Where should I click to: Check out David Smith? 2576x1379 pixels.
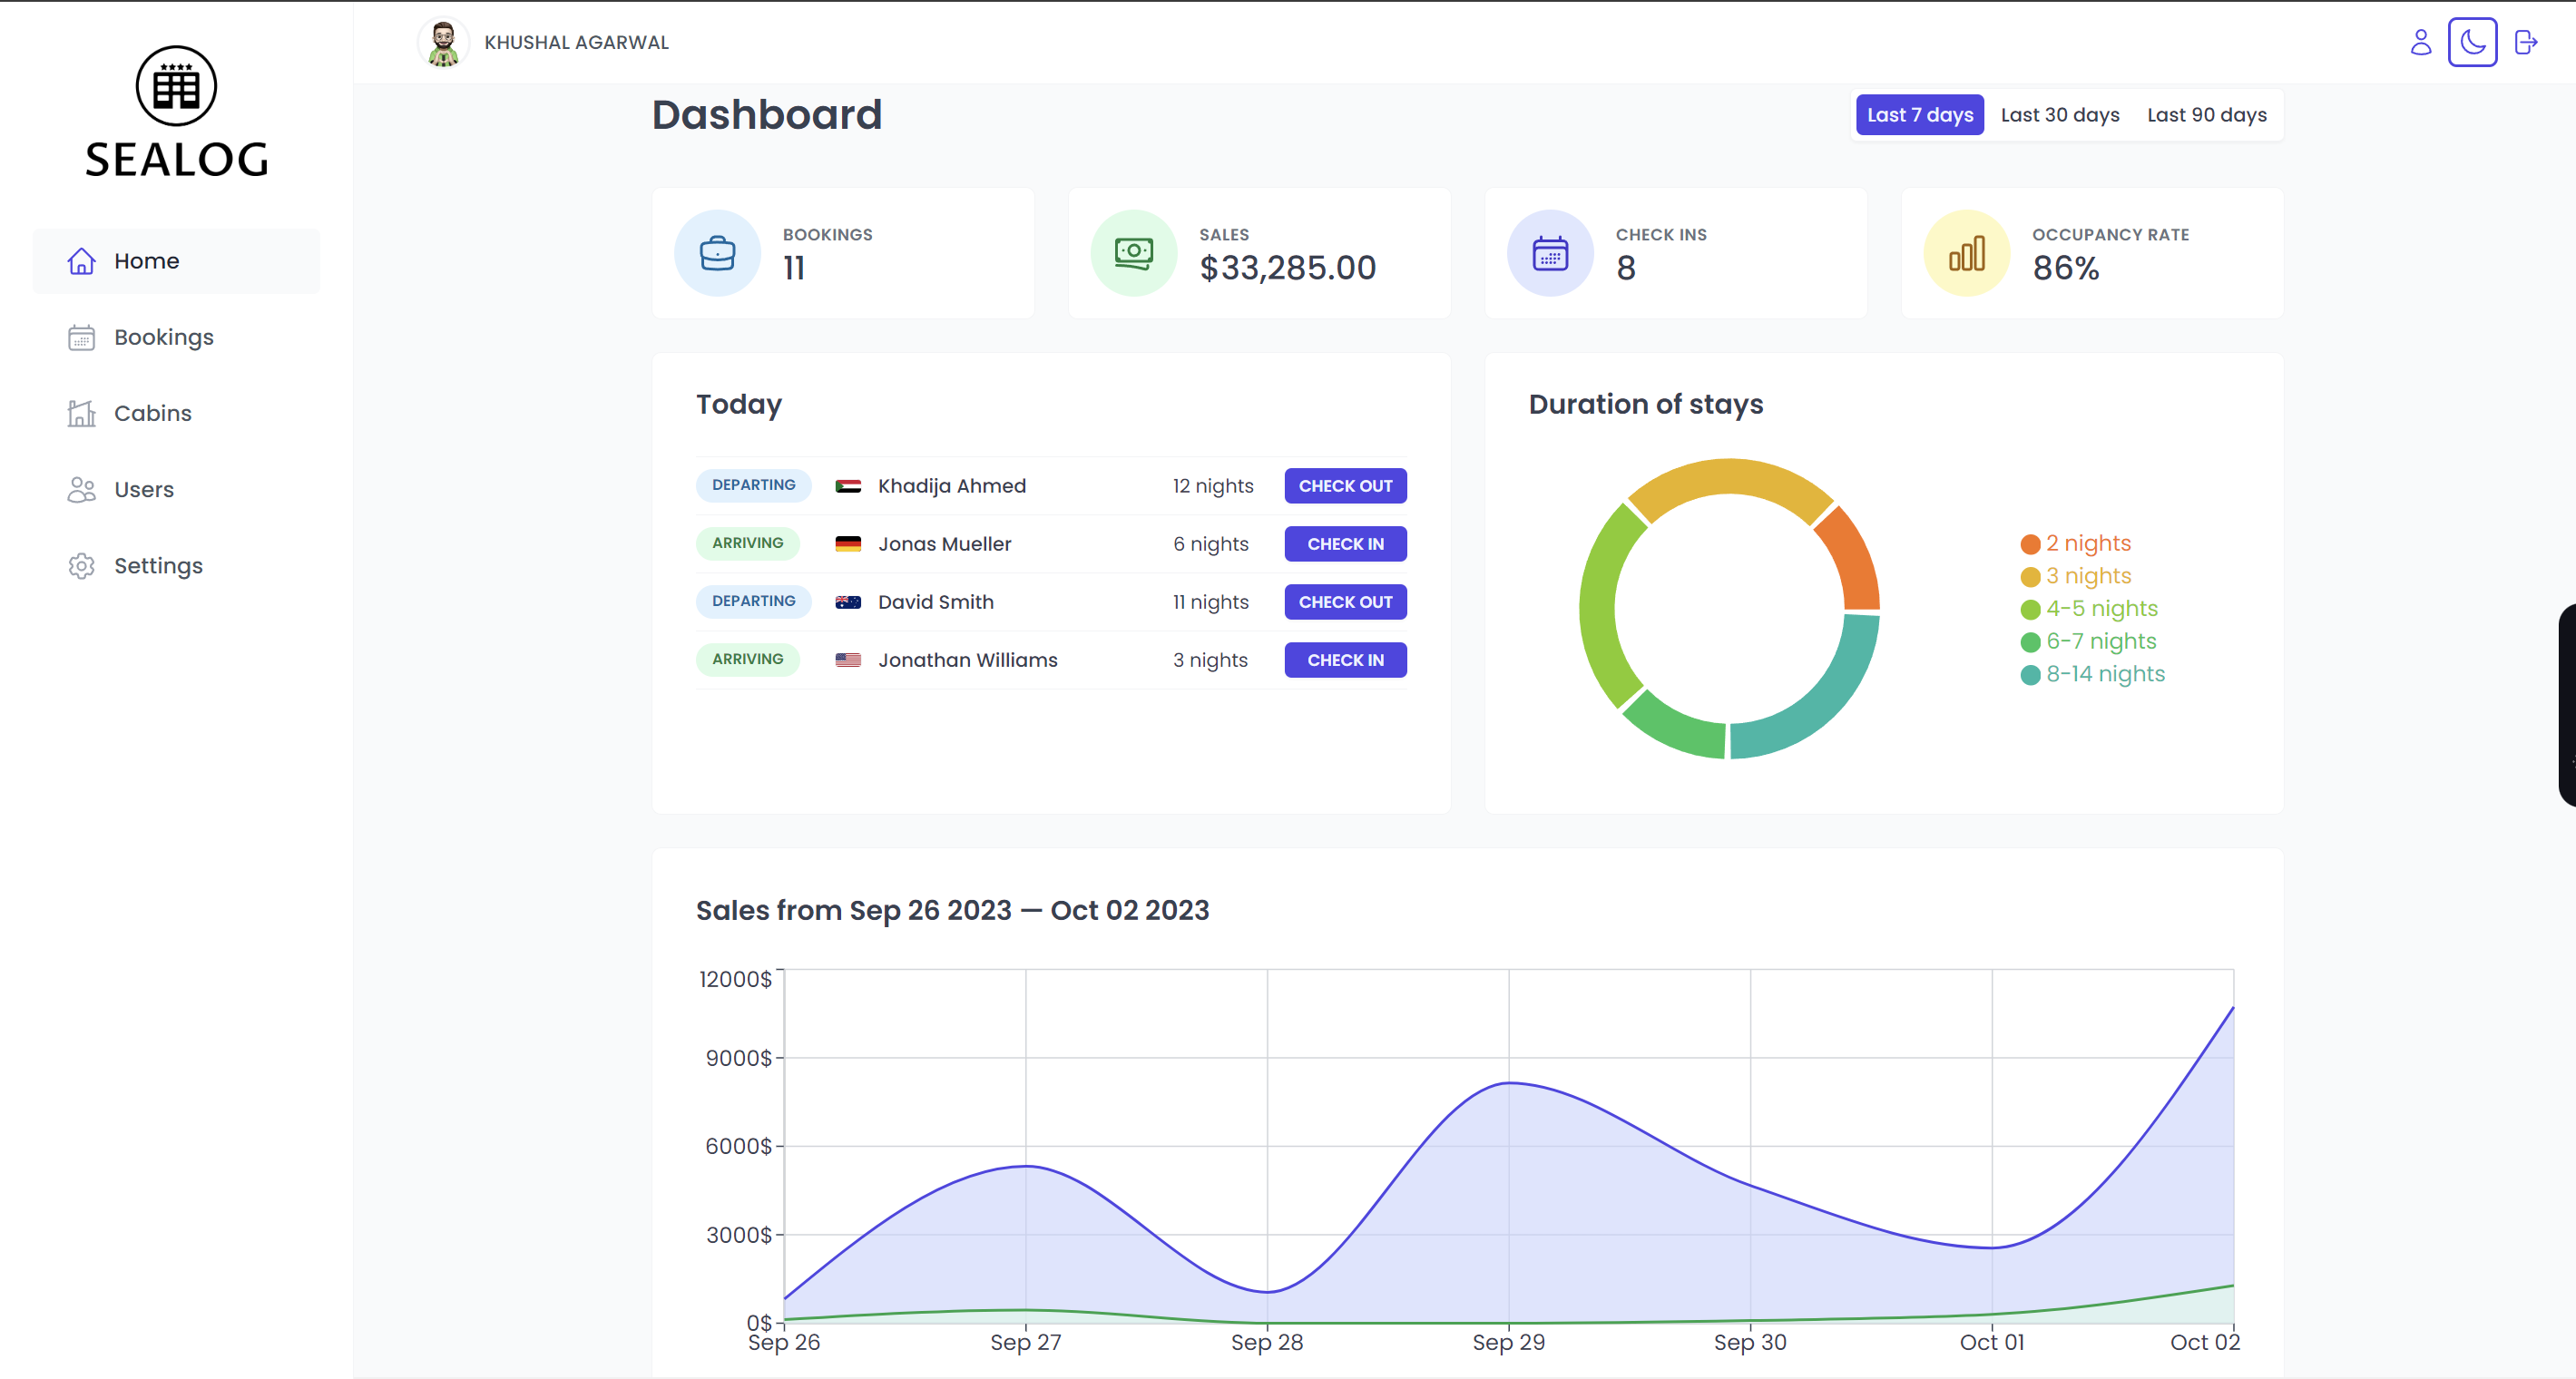[x=1345, y=602]
